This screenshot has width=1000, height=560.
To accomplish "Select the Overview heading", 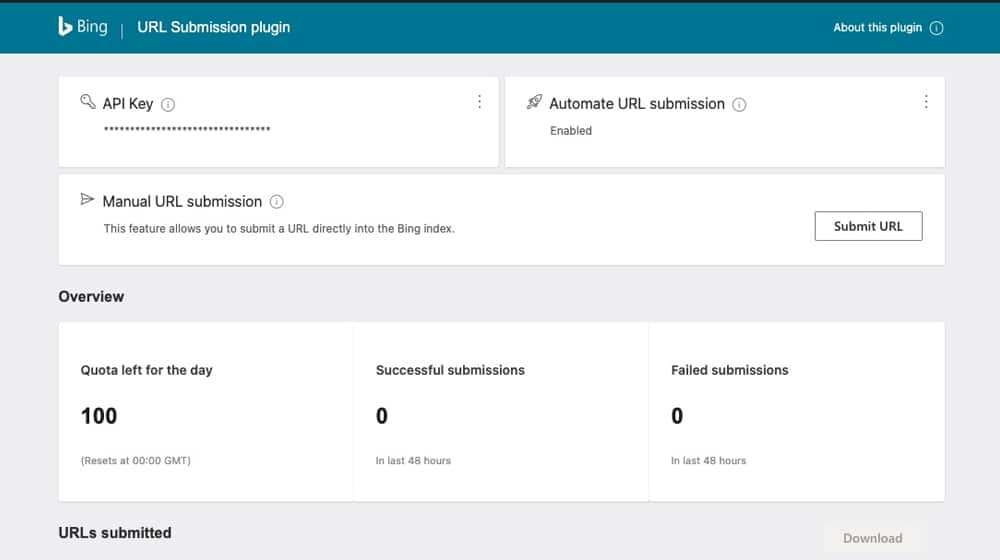I will tap(91, 297).
